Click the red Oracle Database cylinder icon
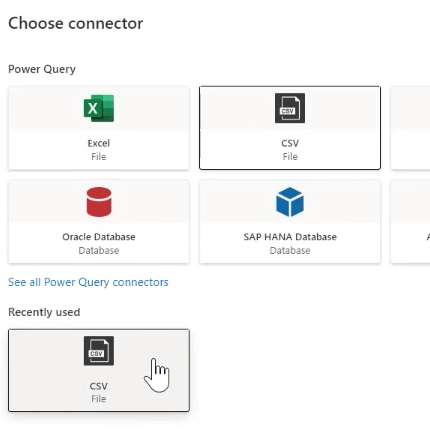 tap(99, 202)
